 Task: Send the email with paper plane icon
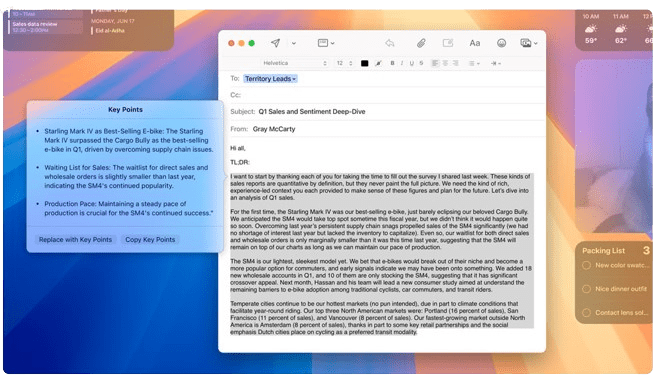click(x=275, y=43)
